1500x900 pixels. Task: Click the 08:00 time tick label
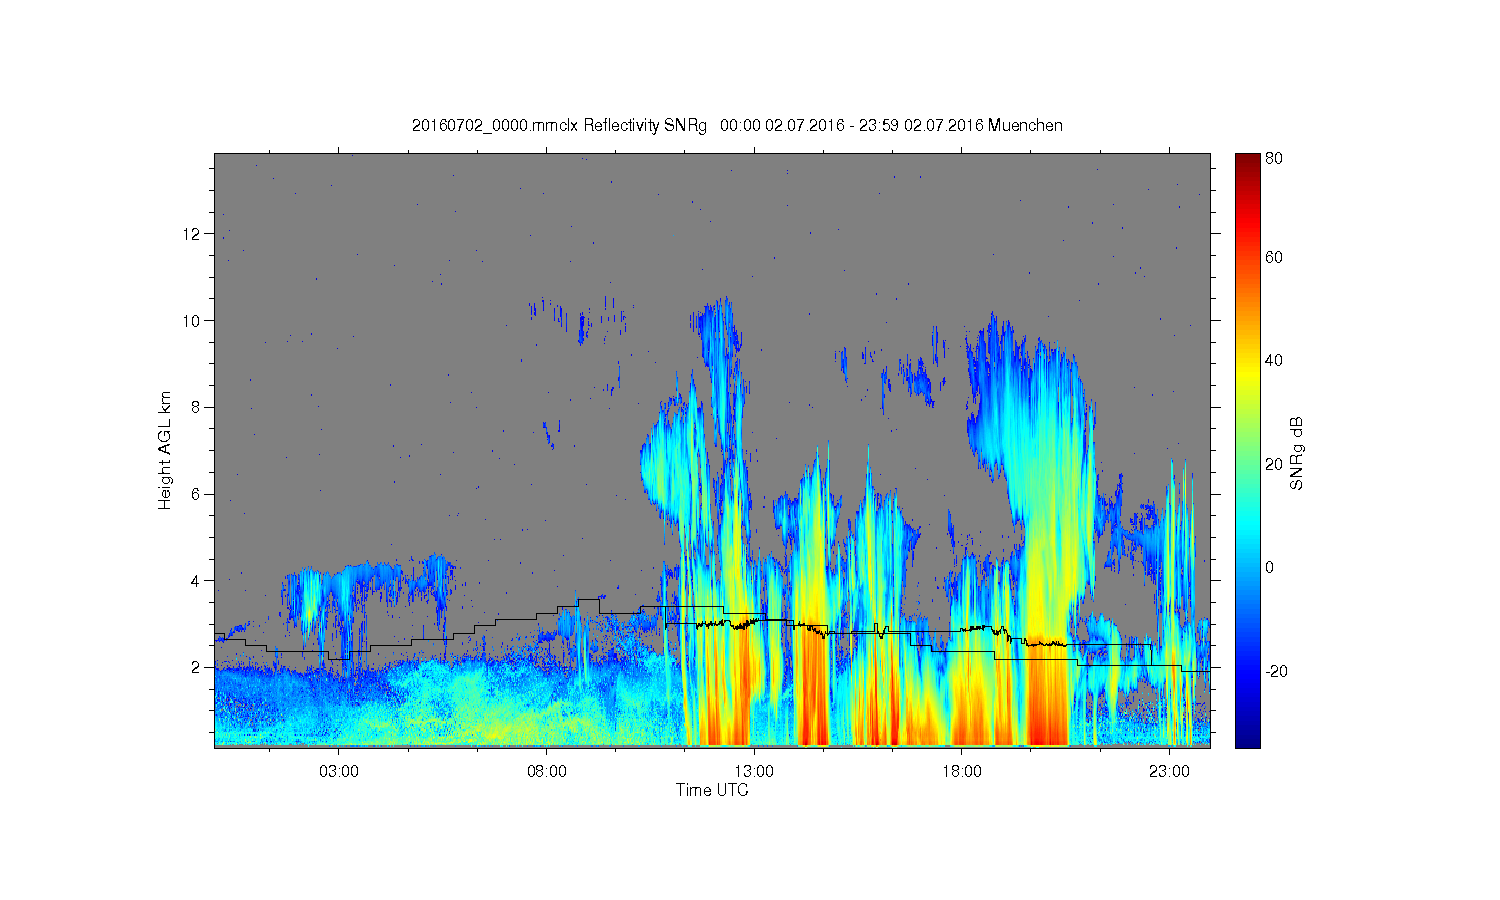(x=547, y=772)
